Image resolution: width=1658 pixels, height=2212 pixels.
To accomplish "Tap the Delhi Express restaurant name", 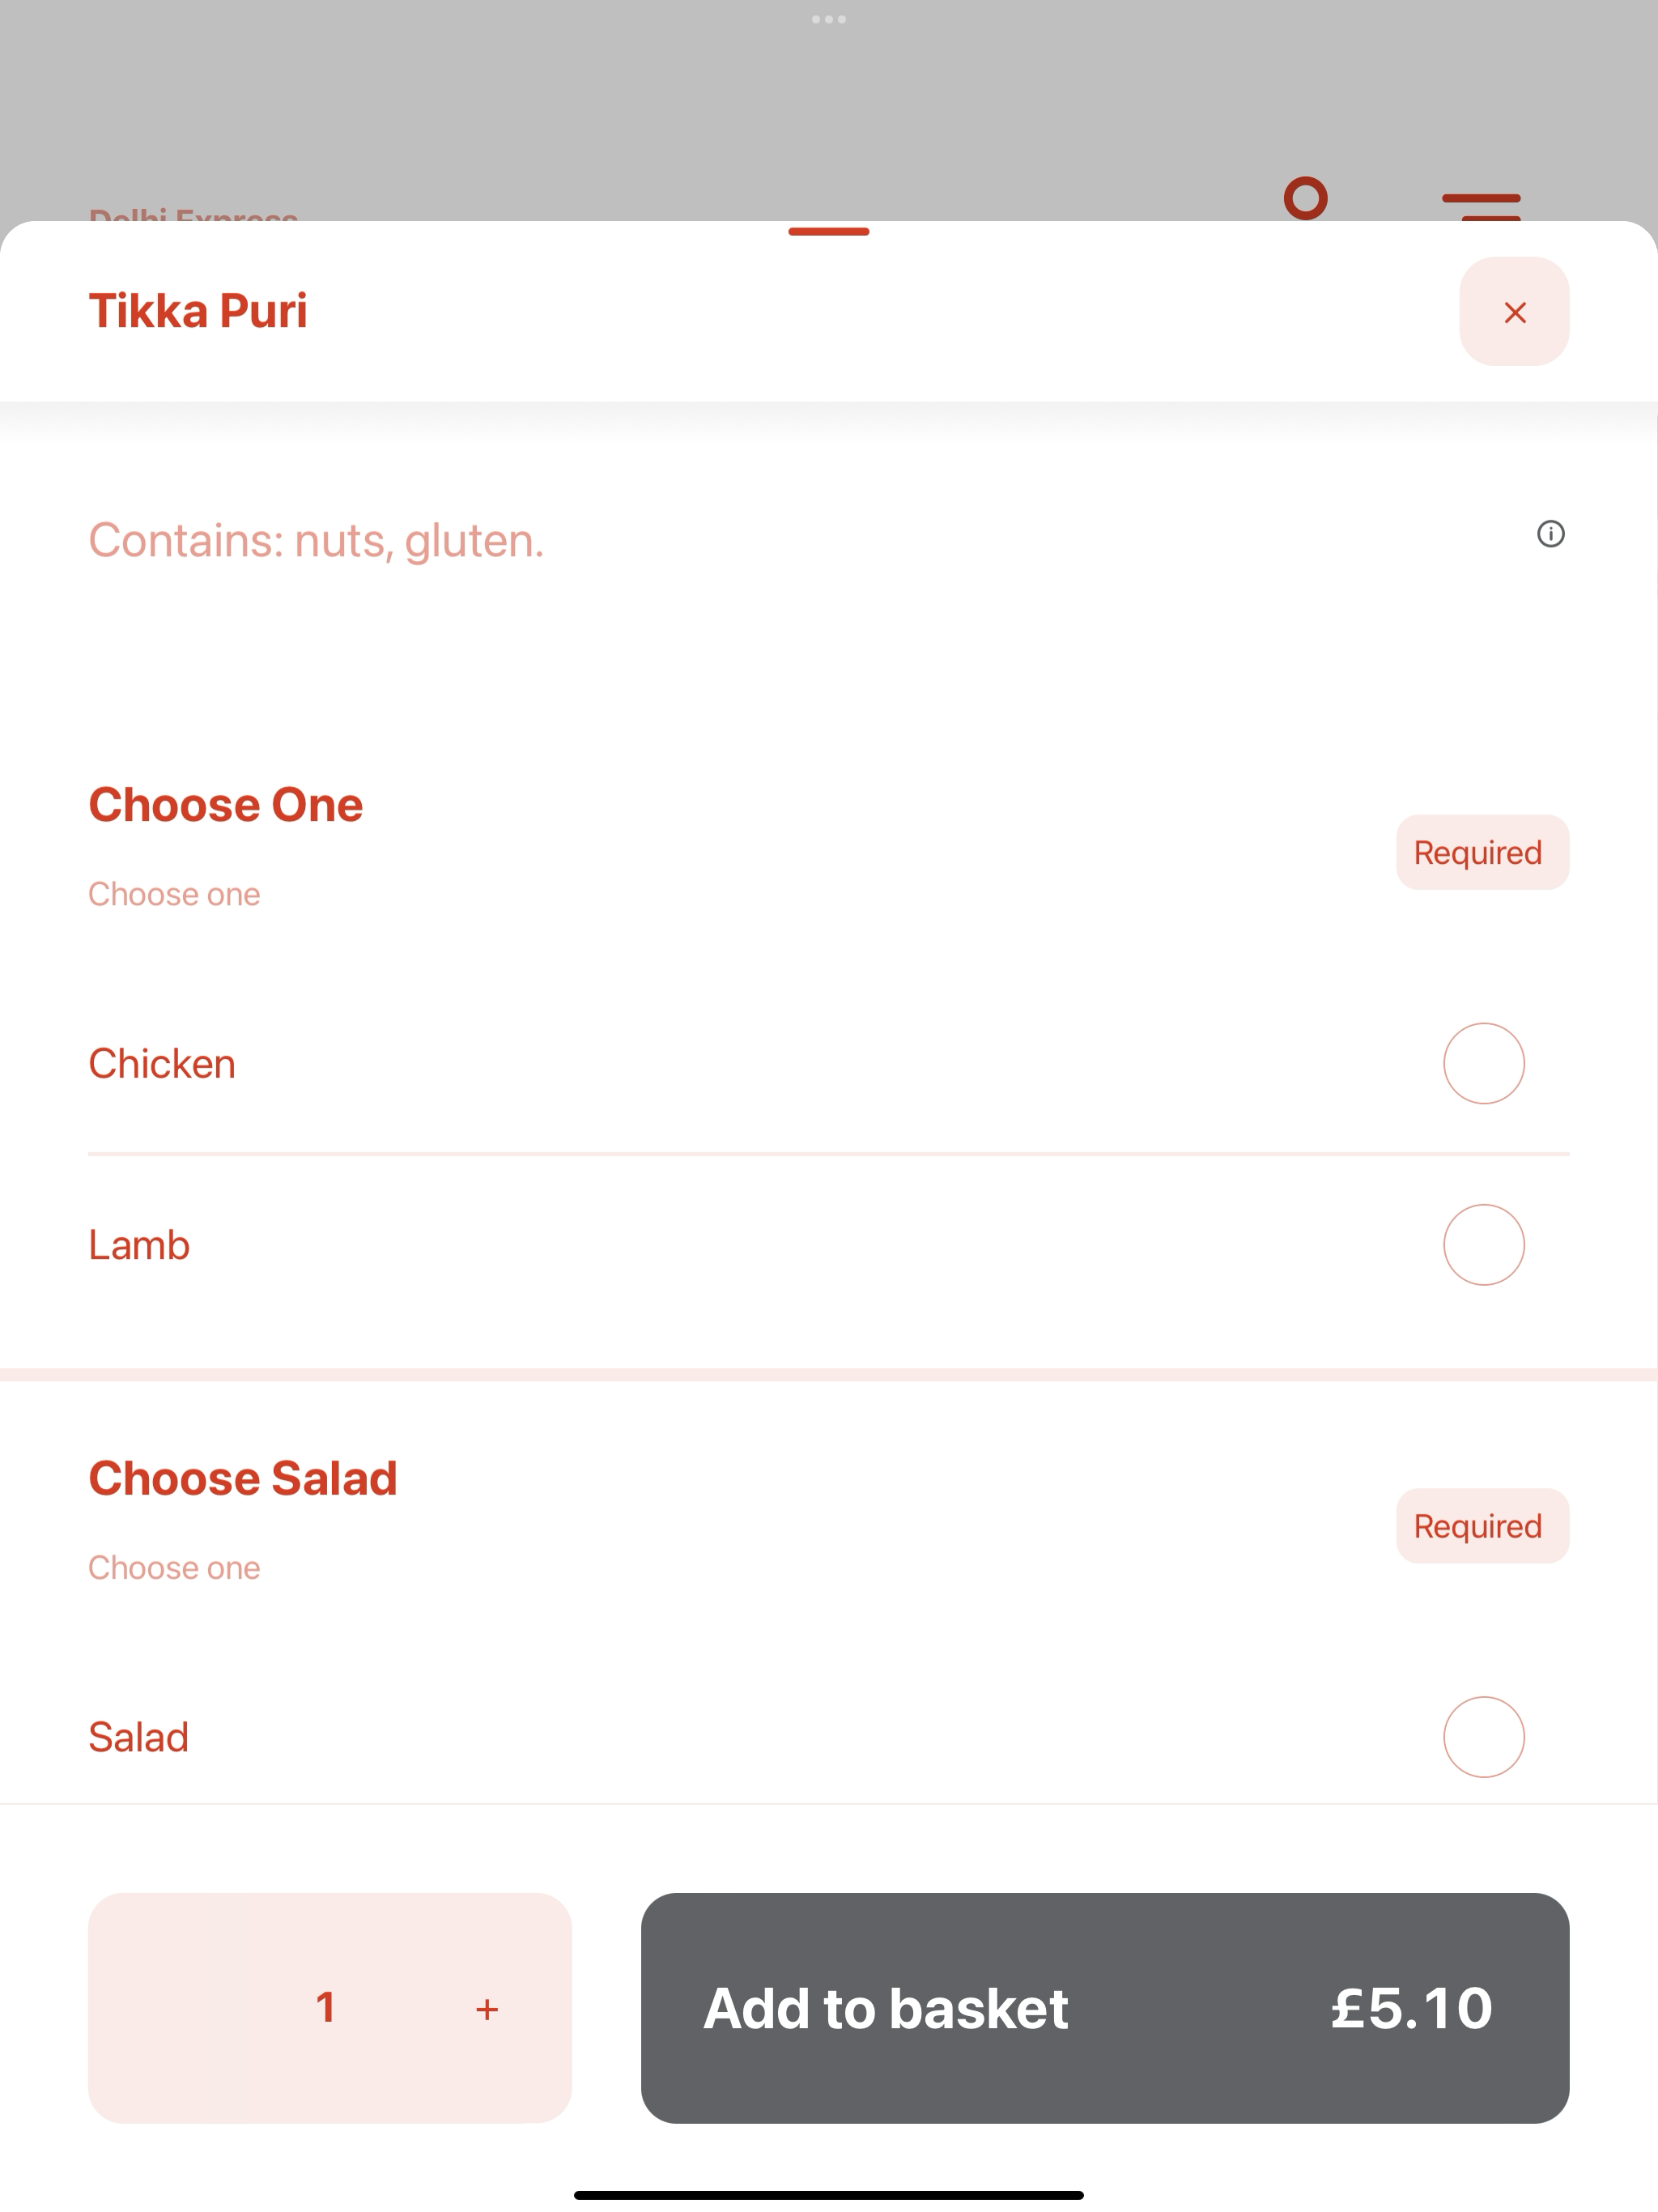I will [x=193, y=214].
